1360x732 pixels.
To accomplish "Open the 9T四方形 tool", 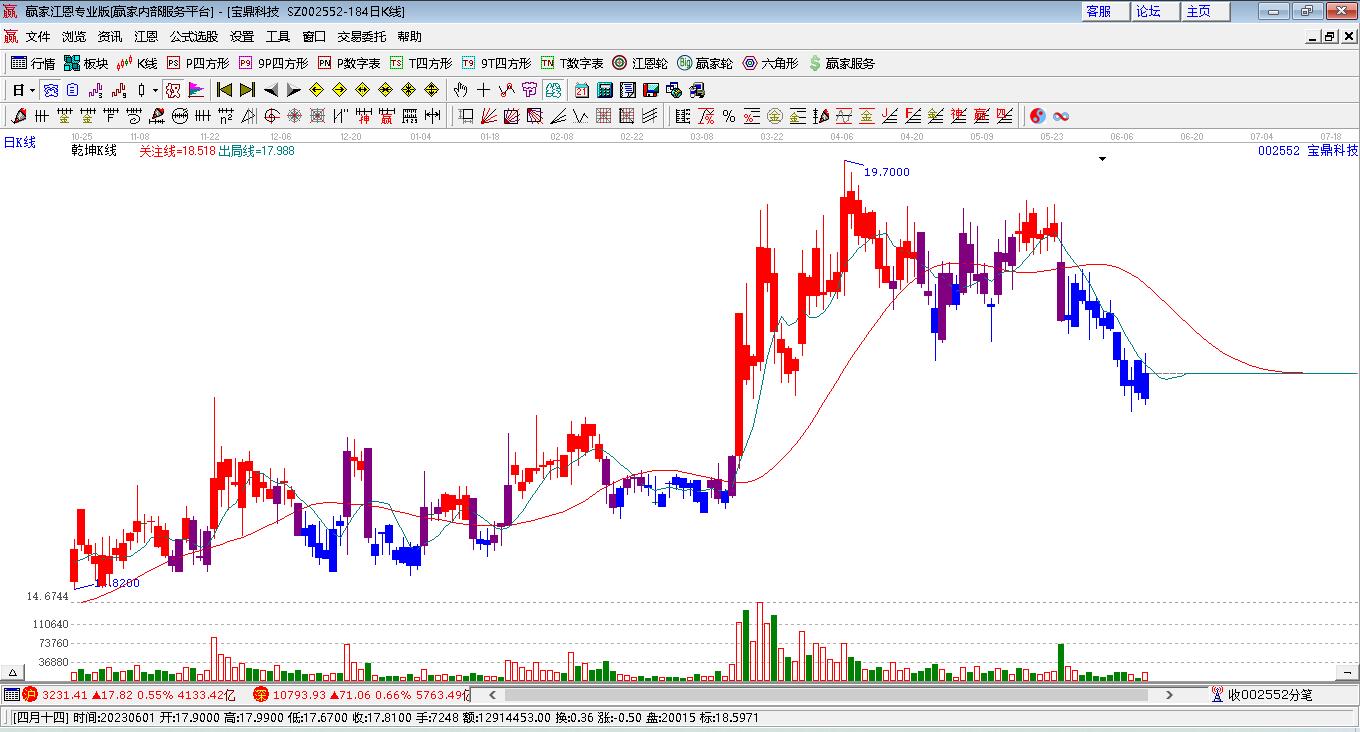I will coord(496,63).
